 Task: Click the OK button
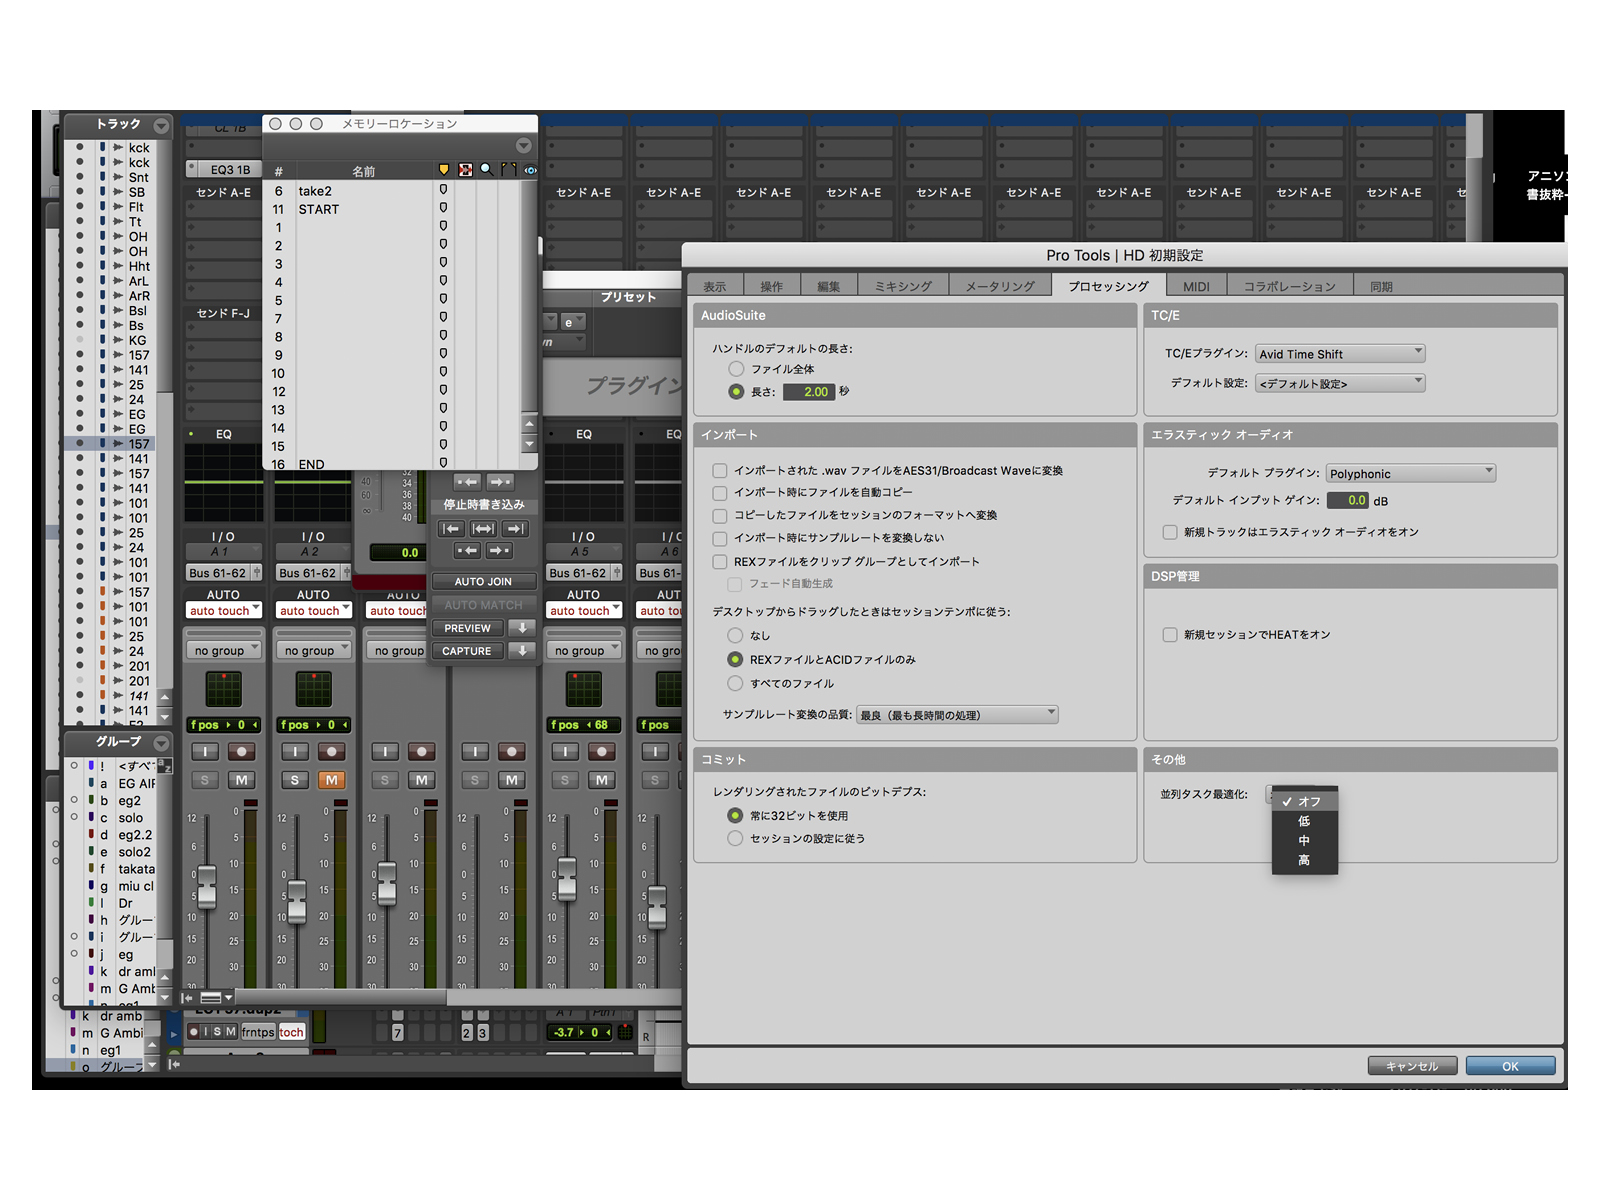coord(1510,1066)
